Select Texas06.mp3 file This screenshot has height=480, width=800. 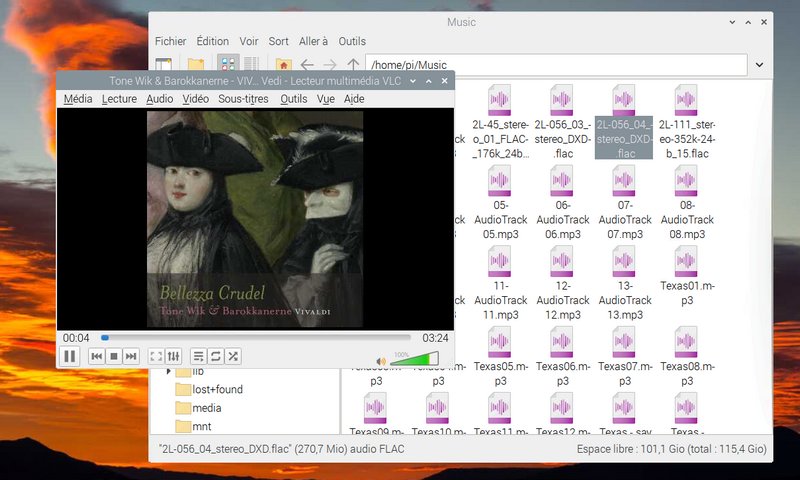pos(562,357)
